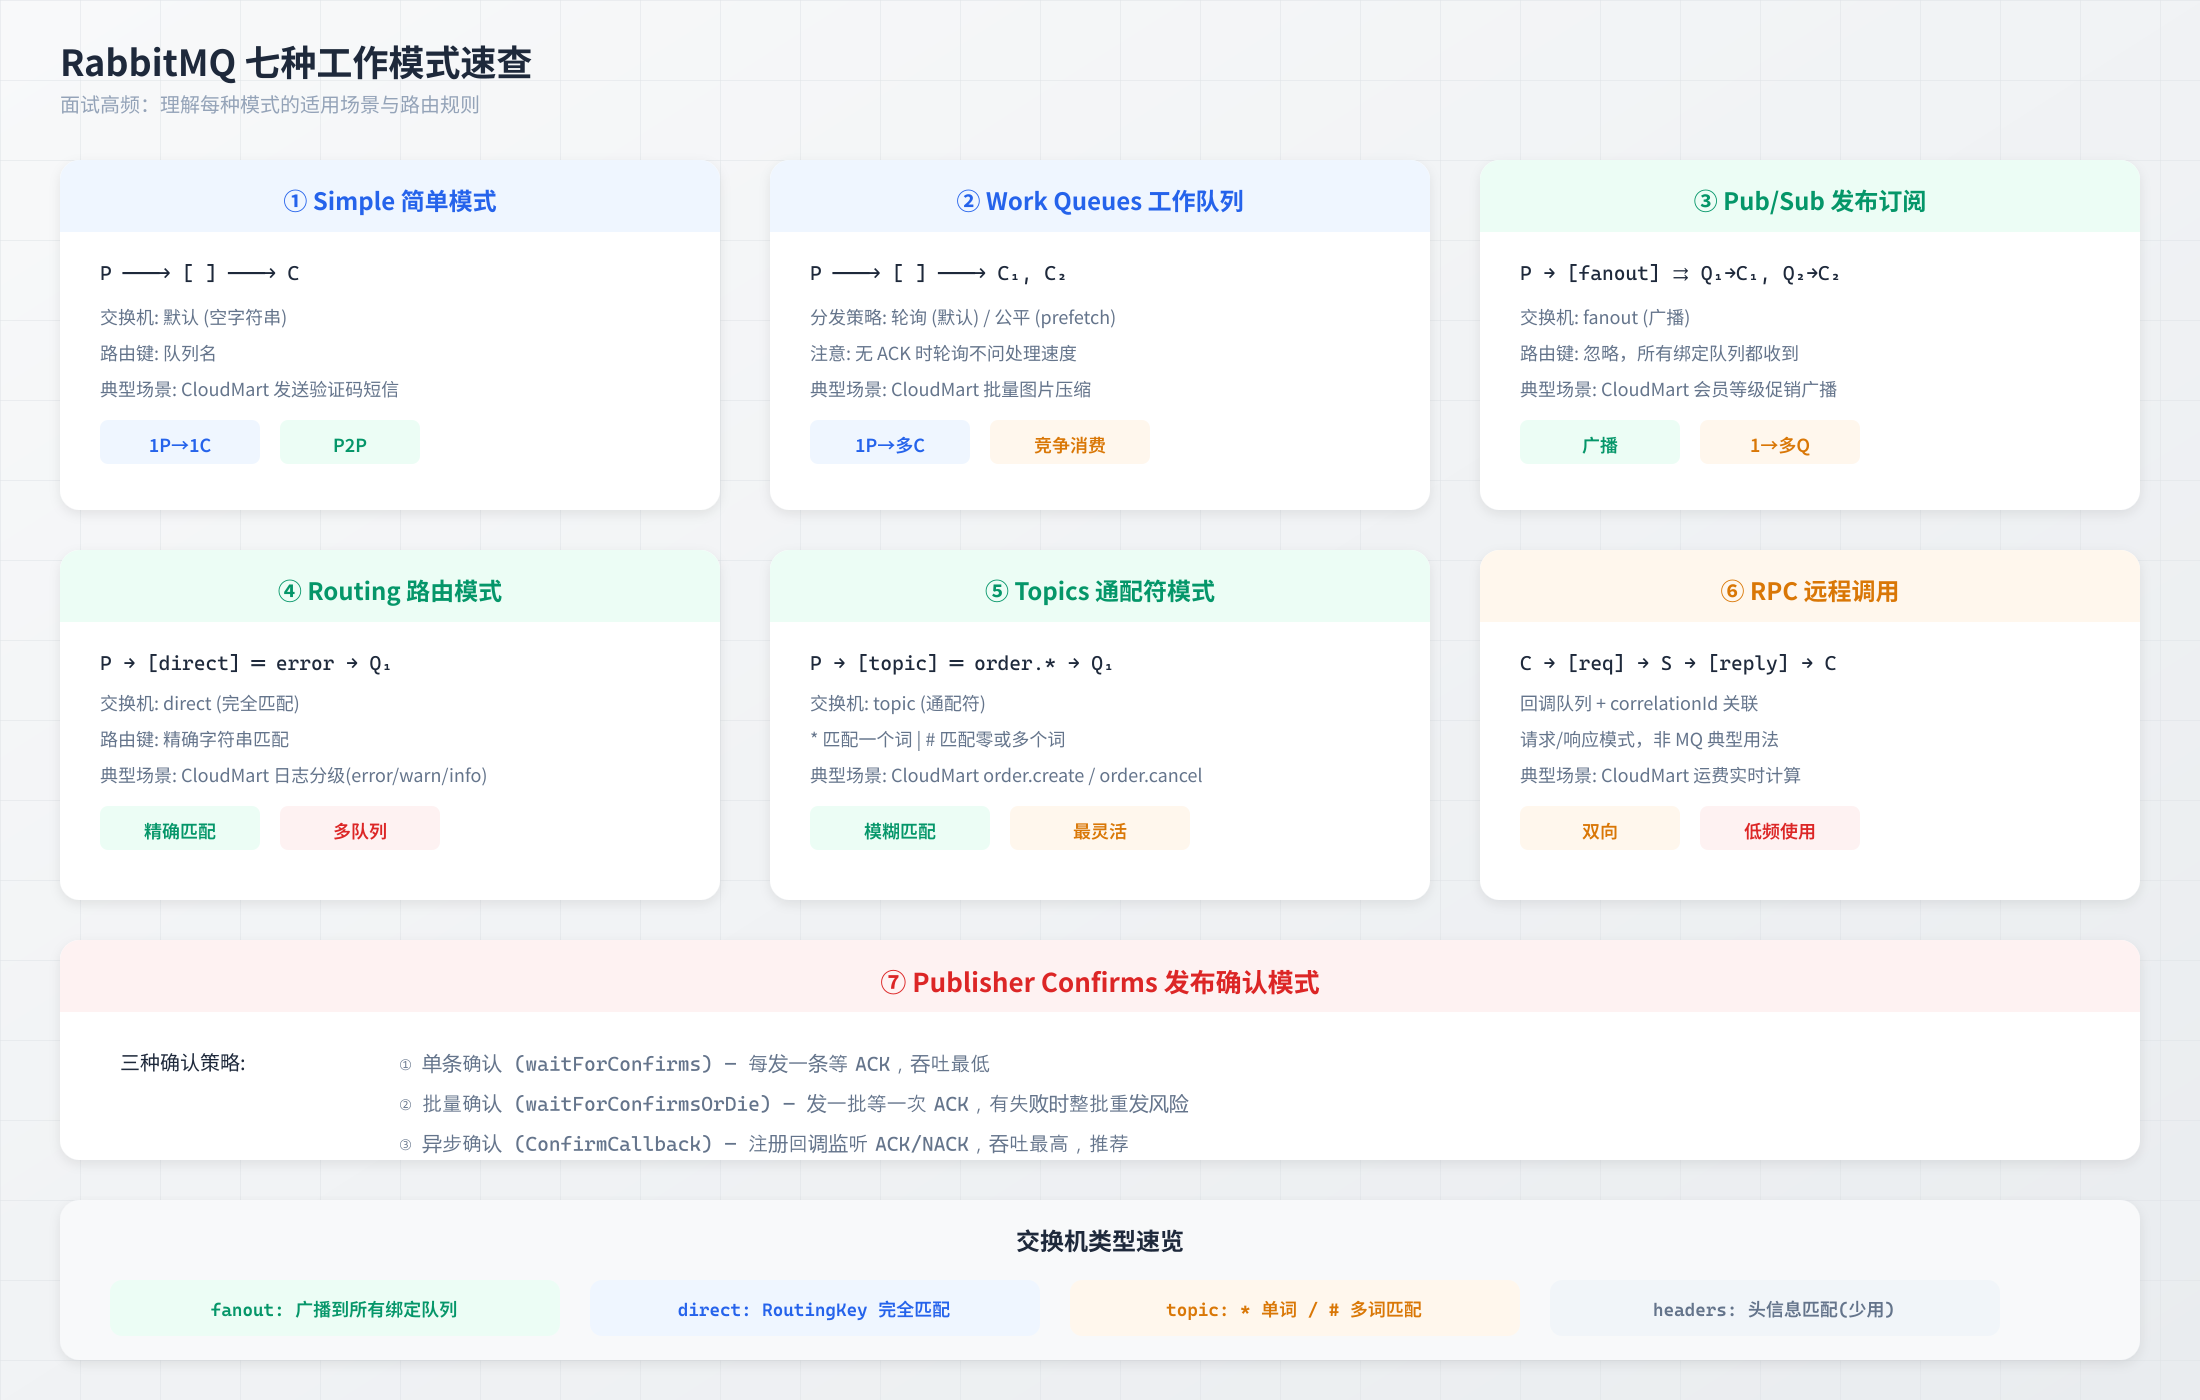Click the 精确匹配 tag
This screenshot has height=1400, width=2200.
pyautogui.click(x=180, y=830)
